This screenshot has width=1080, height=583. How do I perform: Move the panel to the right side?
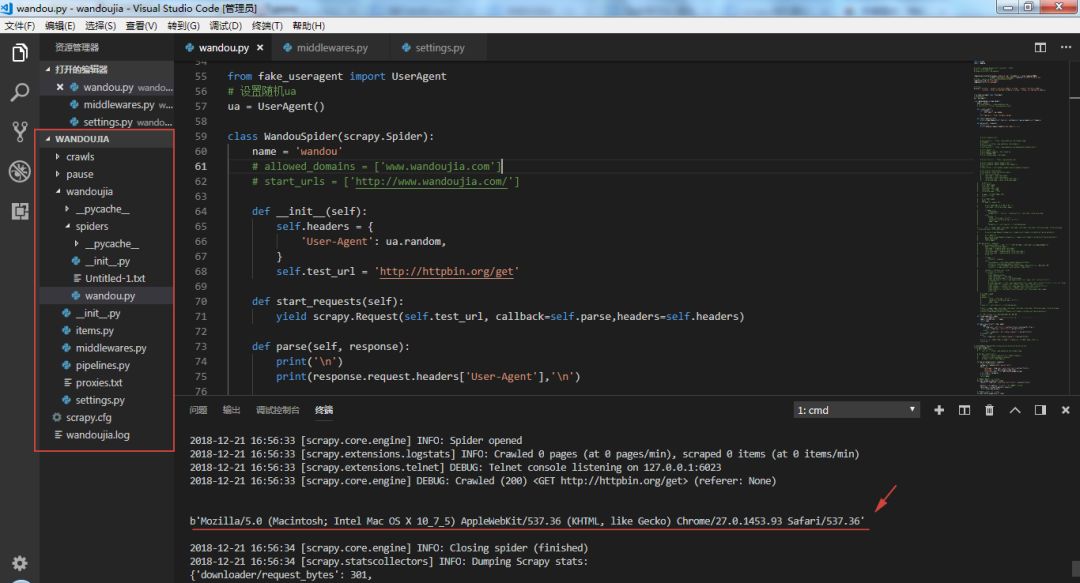(x=1040, y=410)
